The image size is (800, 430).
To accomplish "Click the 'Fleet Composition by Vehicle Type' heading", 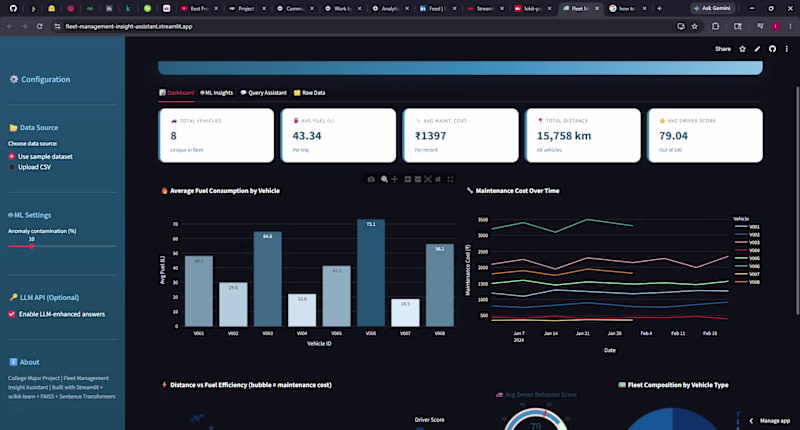I will click(678, 385).
